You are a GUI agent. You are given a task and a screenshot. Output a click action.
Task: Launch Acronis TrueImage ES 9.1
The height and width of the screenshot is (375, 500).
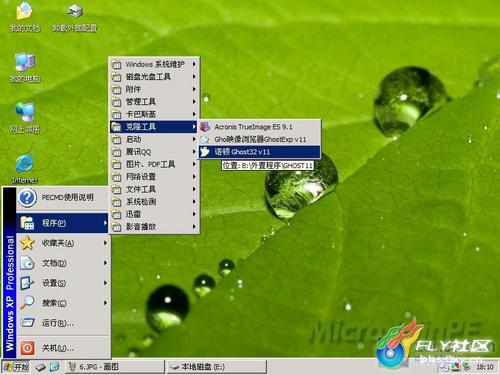[x=259, y=127]
